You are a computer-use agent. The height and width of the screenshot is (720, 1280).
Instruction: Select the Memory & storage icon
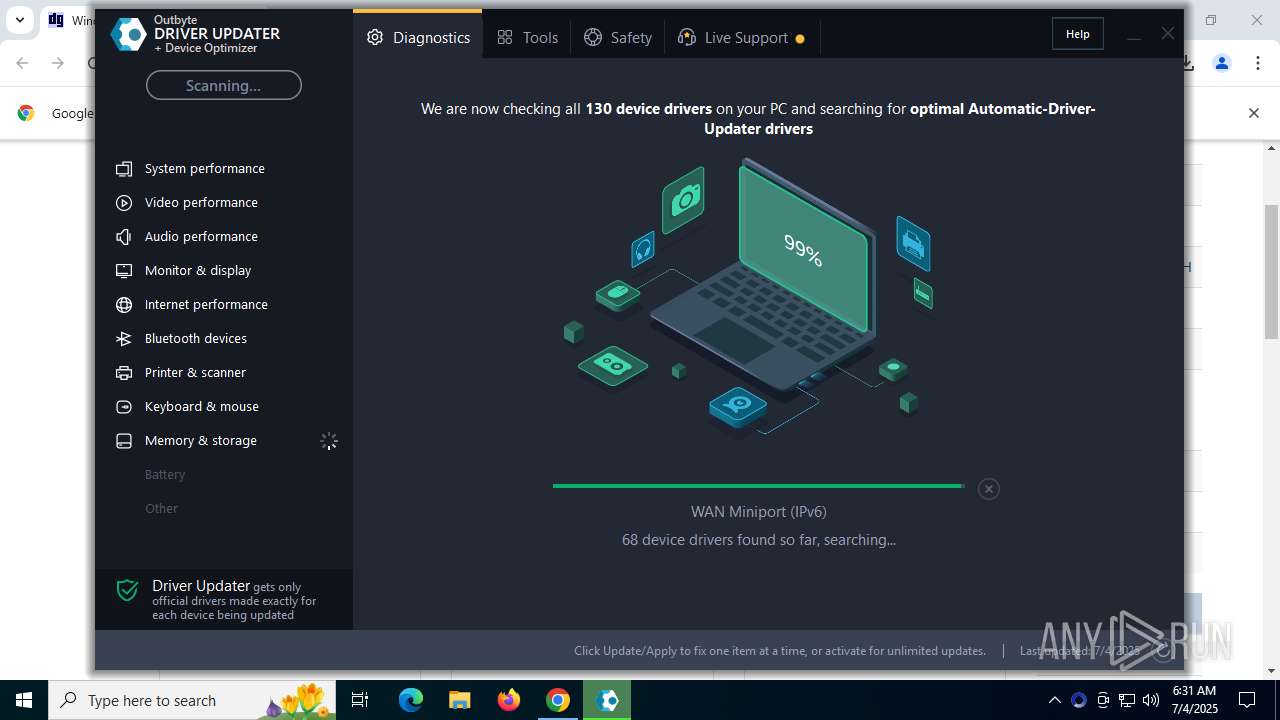(x=124, y=441)
